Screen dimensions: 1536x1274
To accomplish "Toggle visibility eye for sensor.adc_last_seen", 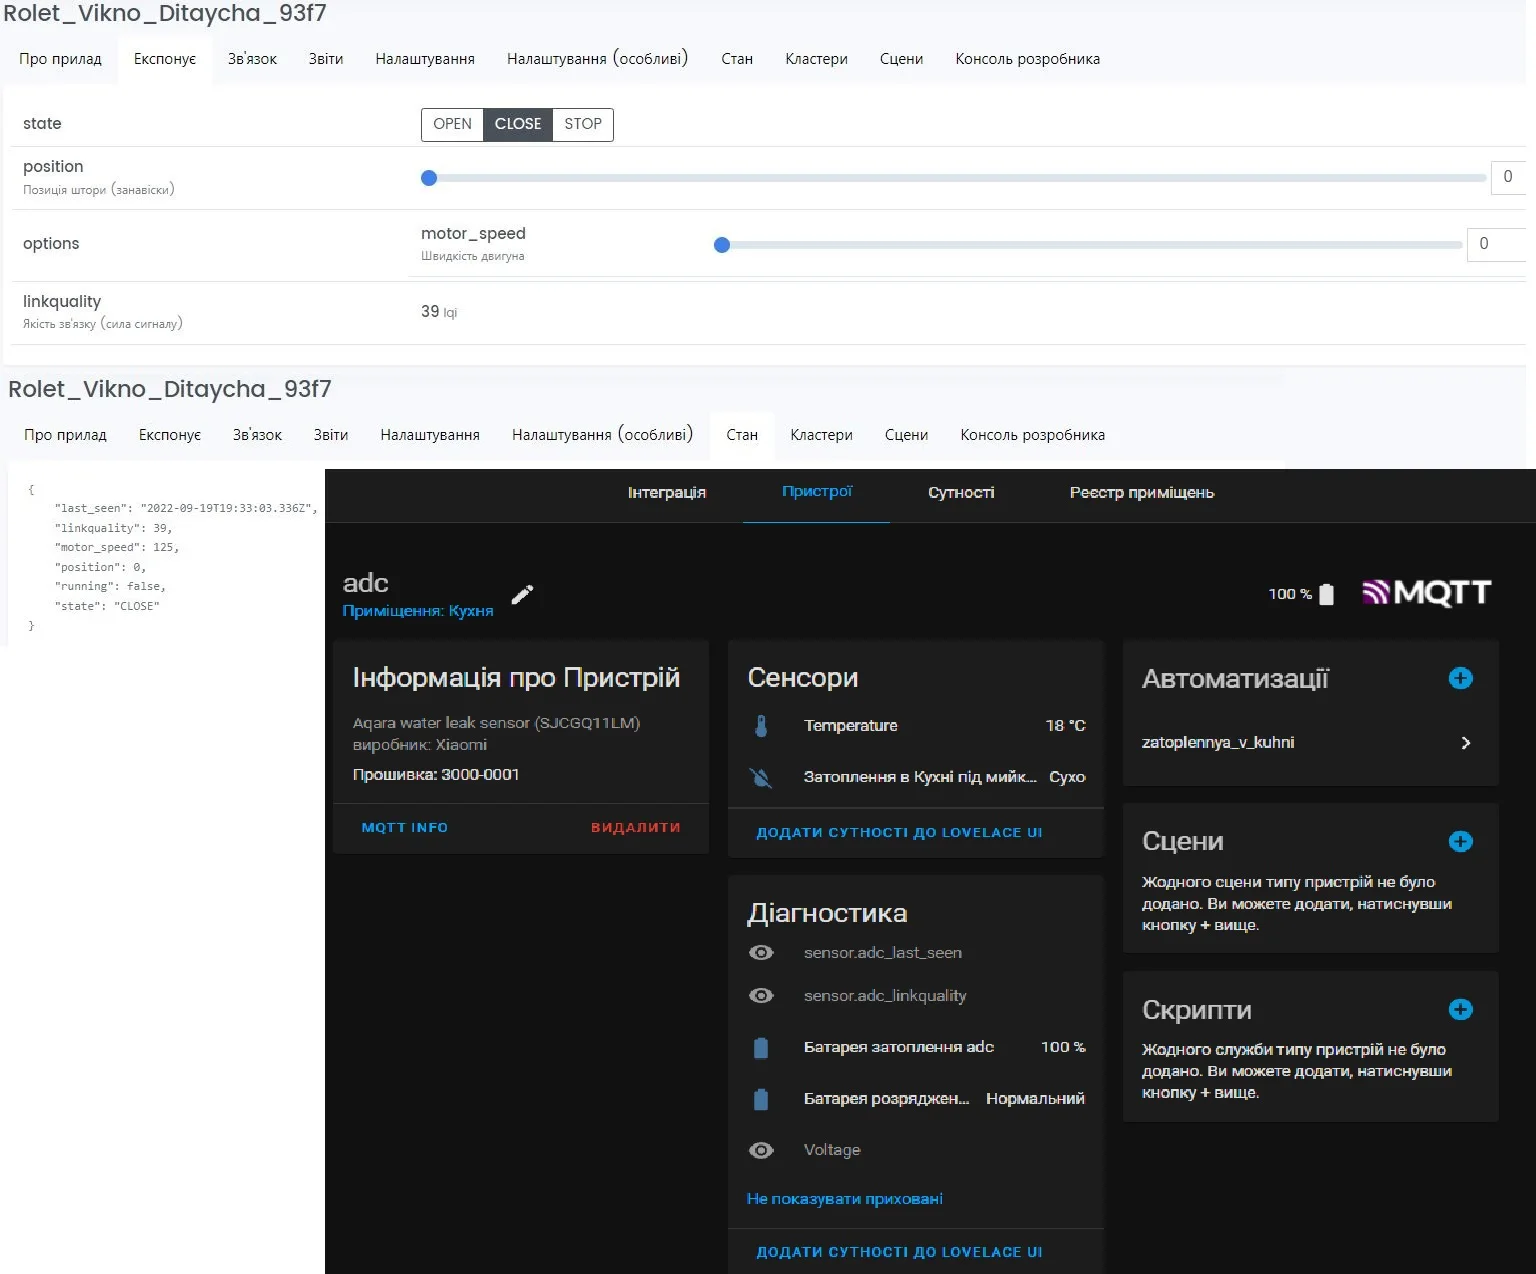I will [x=761, y=953].
